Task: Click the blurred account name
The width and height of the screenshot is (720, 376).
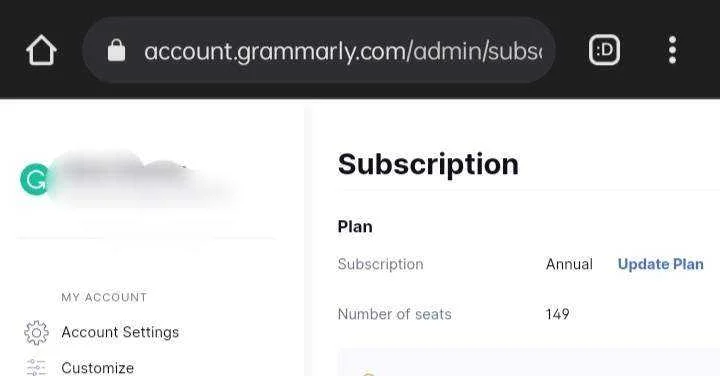Action: (x=138, y=177)
